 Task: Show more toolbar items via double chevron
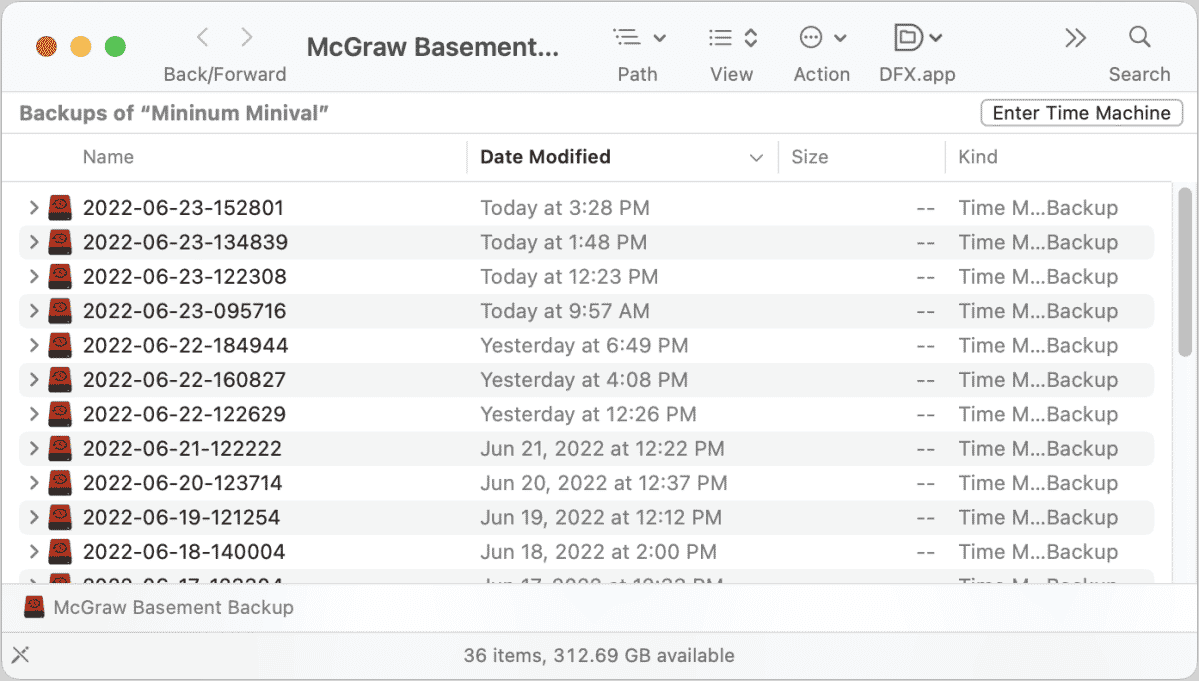1076,37
